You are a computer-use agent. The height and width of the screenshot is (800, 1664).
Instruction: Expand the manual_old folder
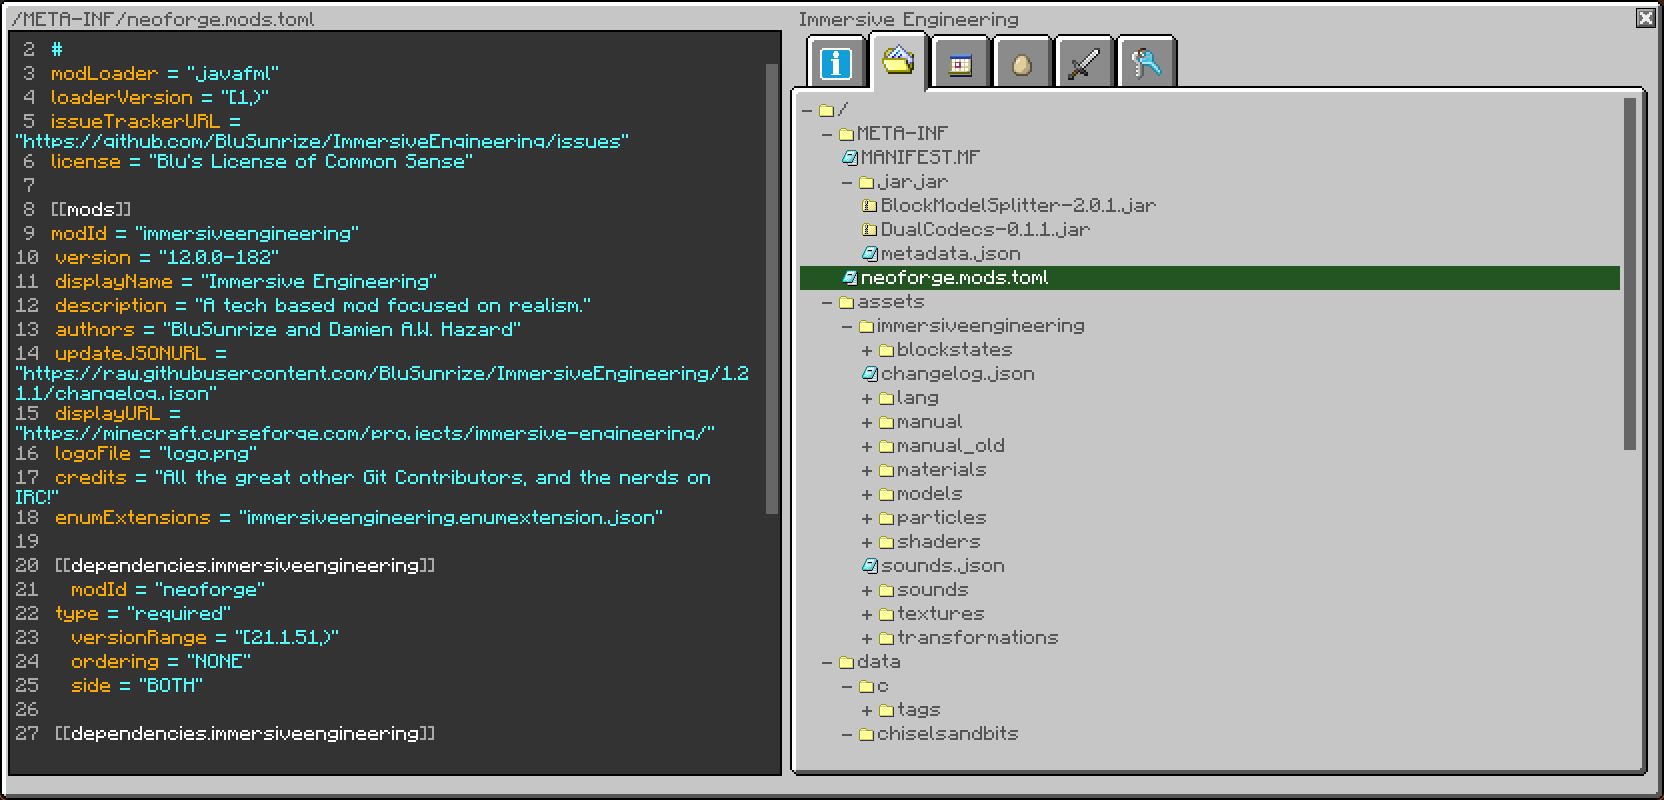[867, 446]
